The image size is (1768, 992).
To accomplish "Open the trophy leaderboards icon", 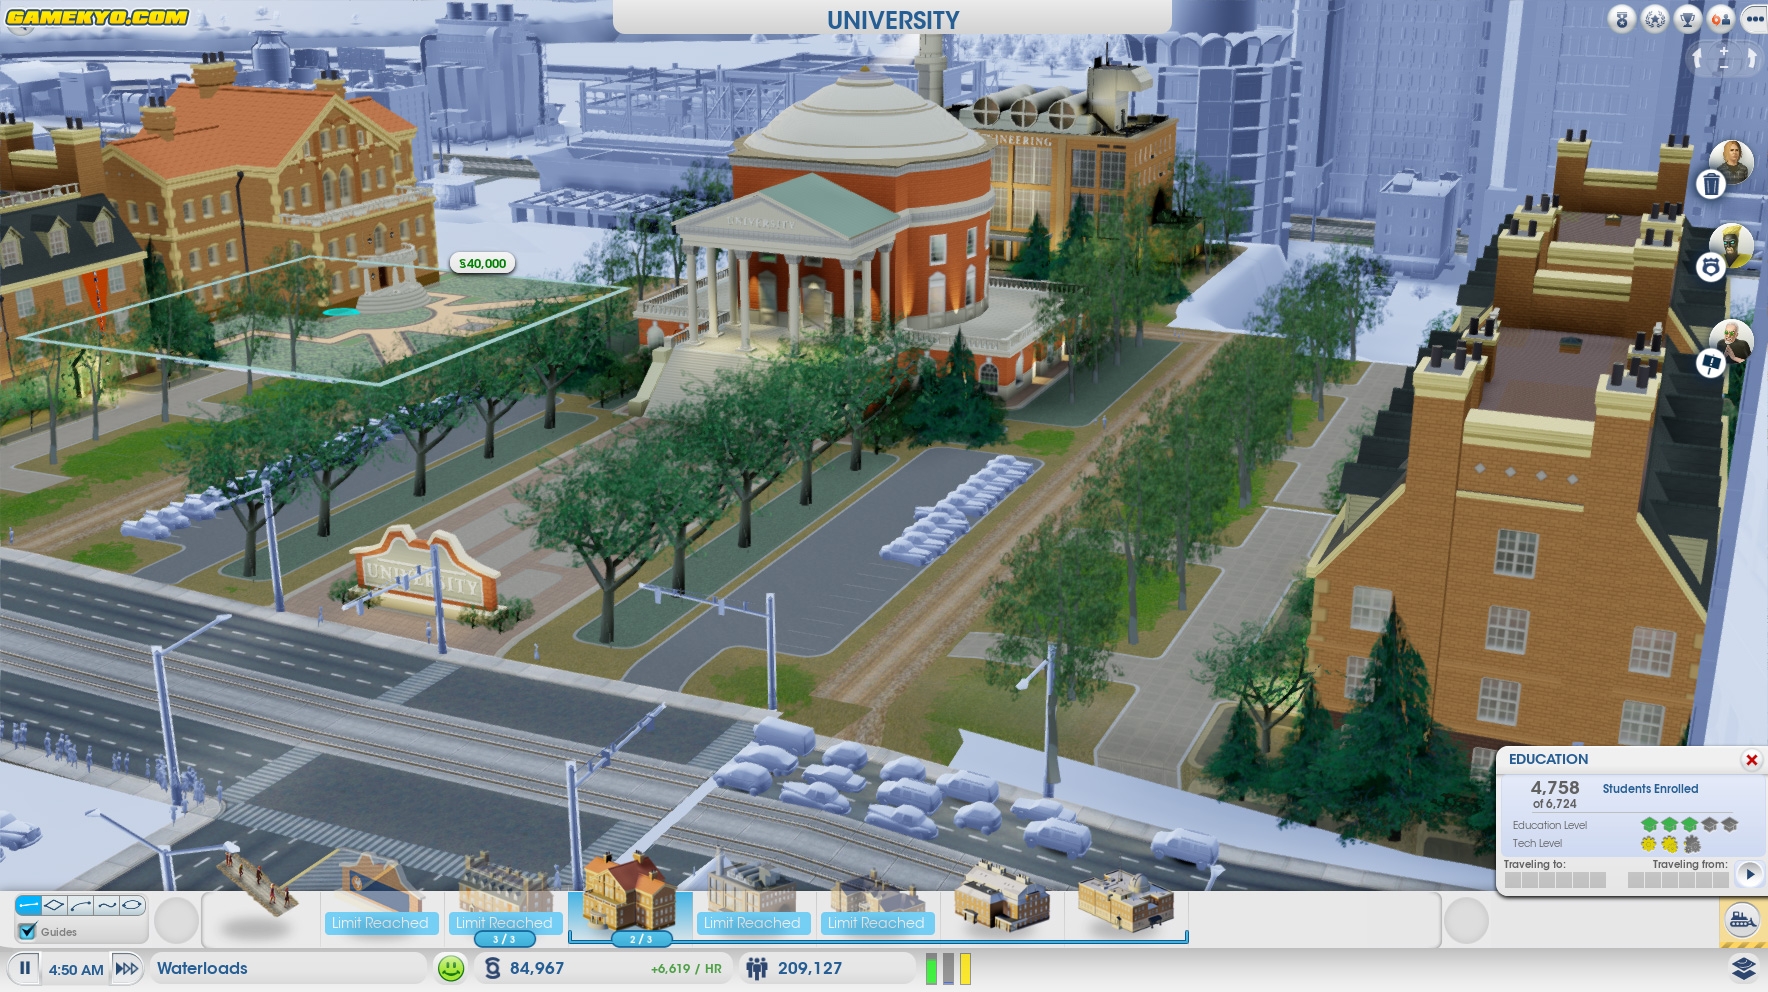I will coord(1688,19).
